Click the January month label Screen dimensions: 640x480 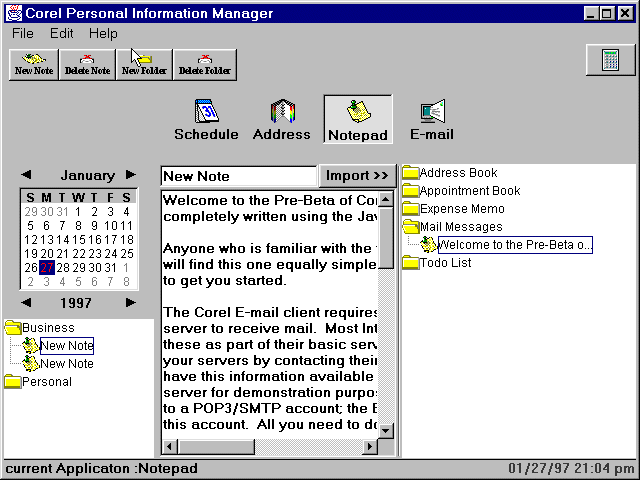88,176
